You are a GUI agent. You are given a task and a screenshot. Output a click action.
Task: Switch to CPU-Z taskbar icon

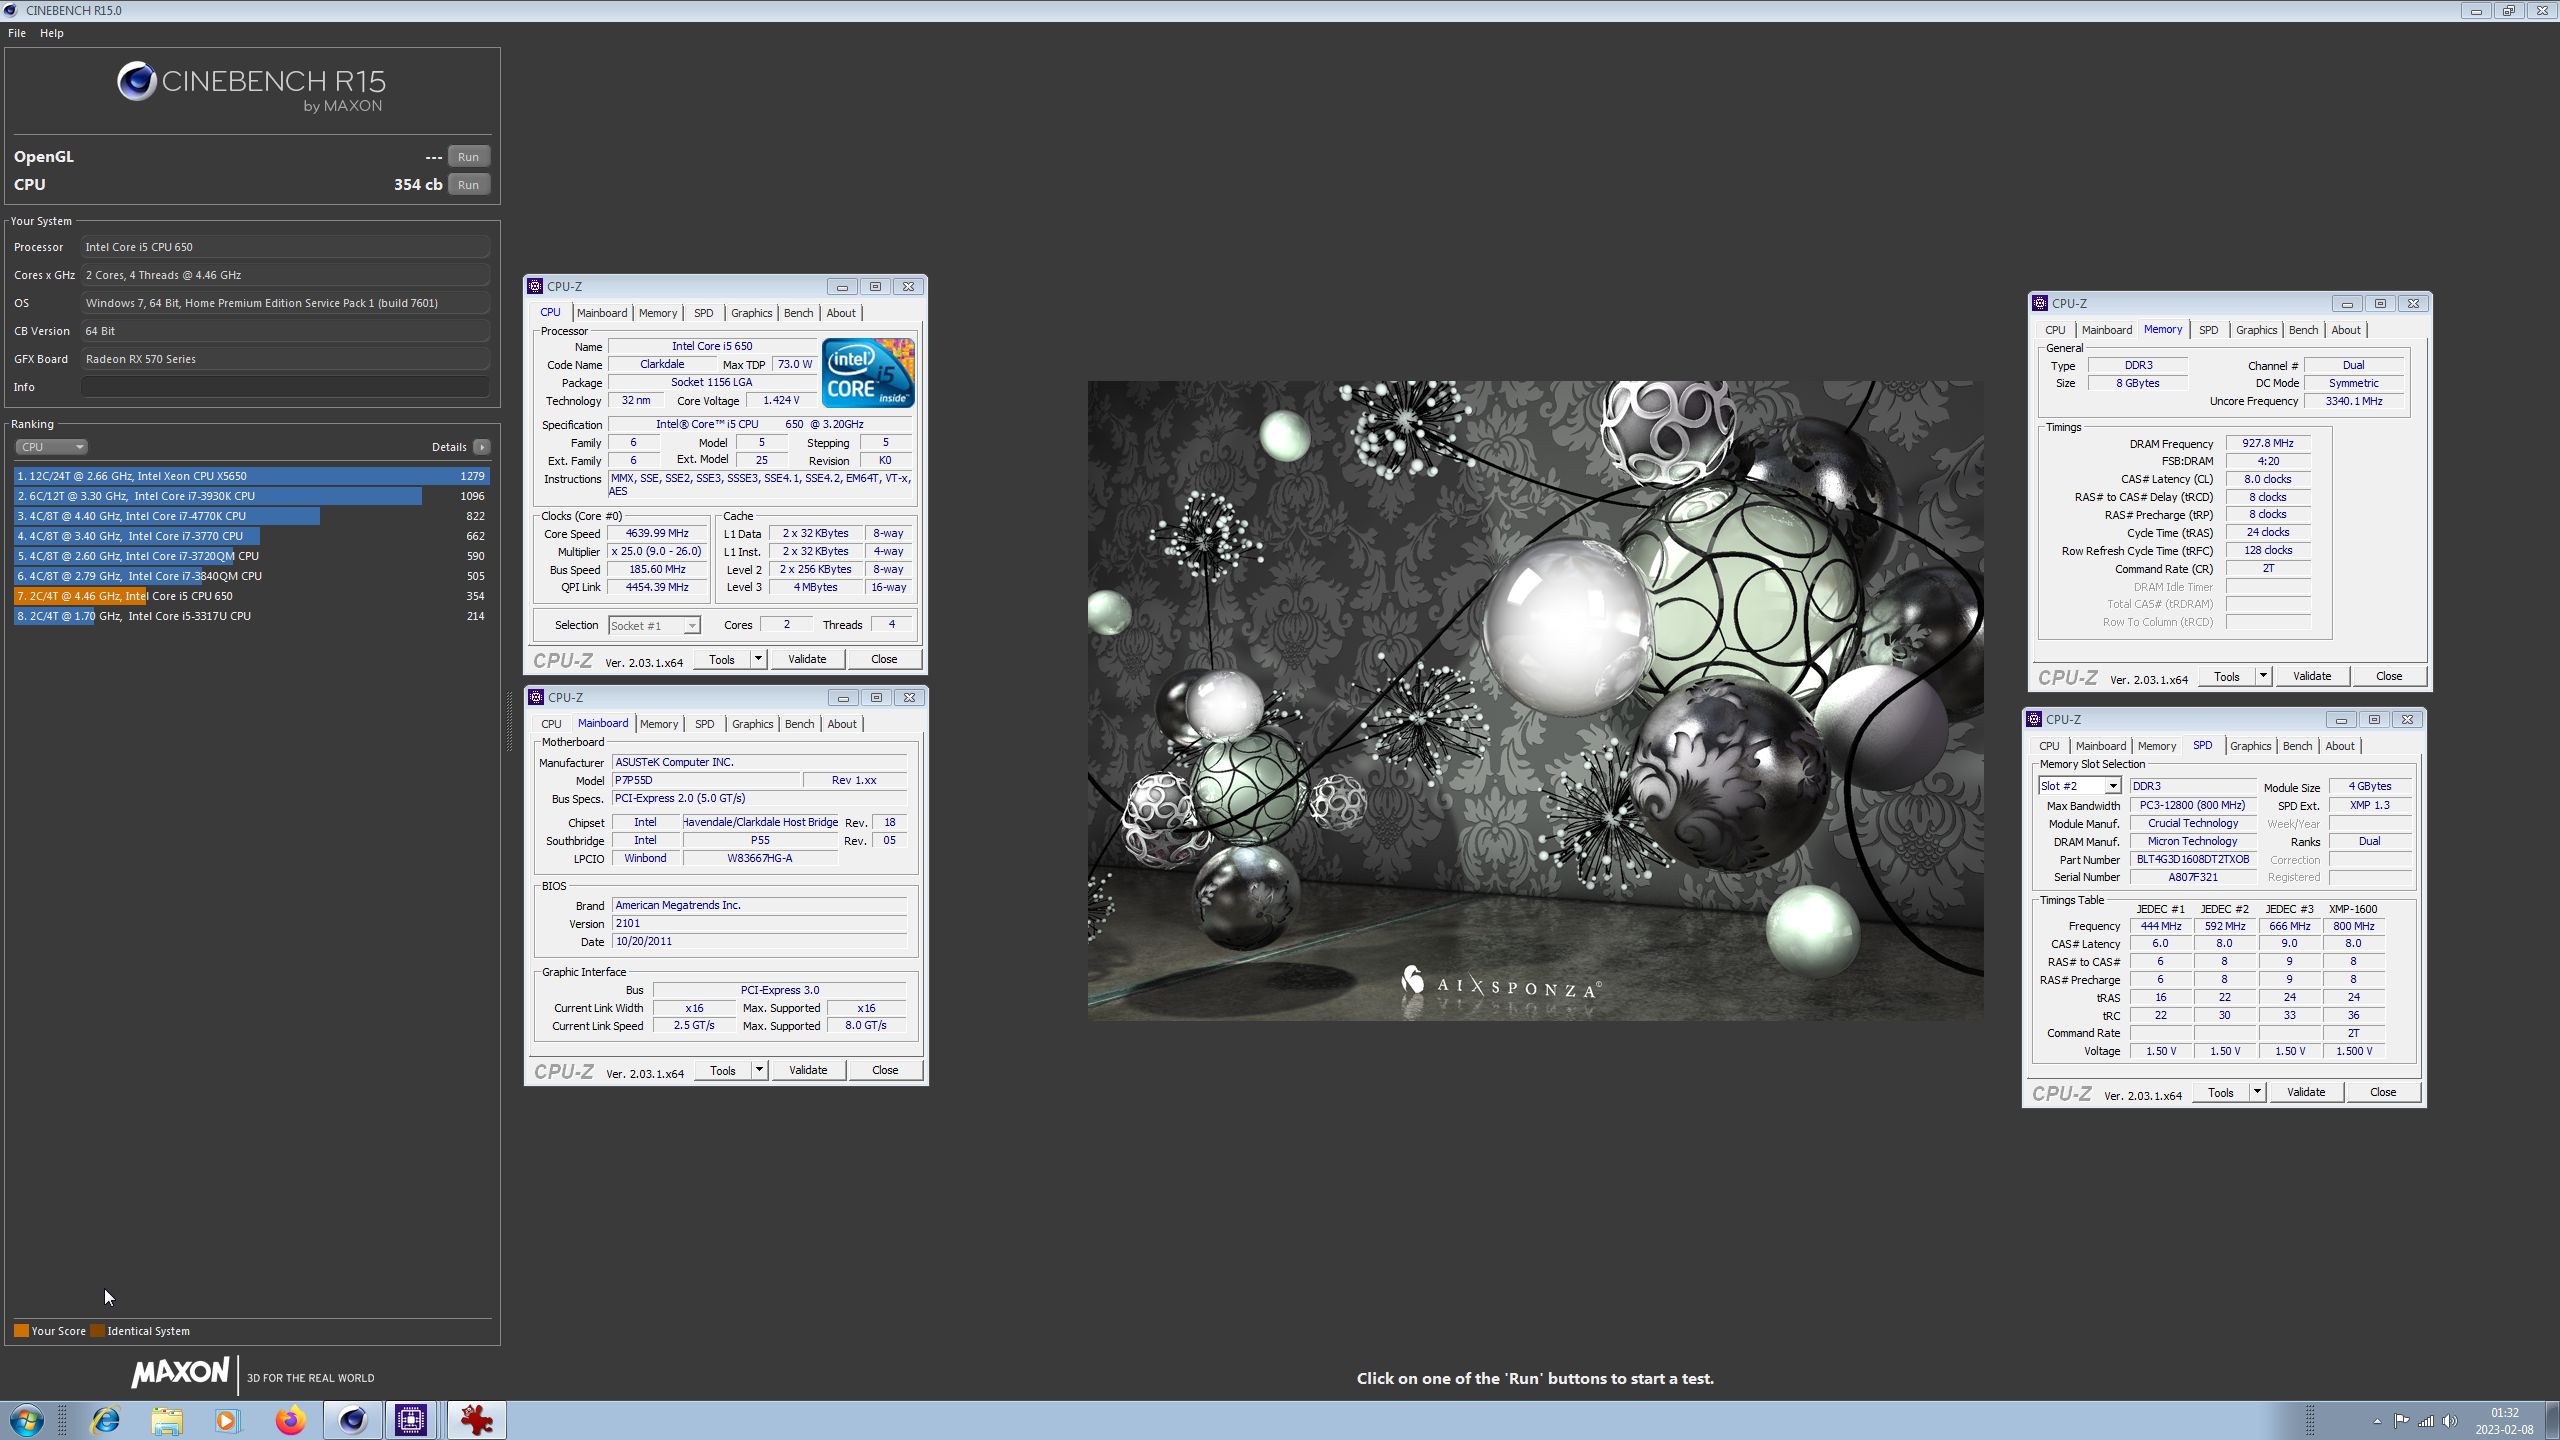(x=411, y=1420)
